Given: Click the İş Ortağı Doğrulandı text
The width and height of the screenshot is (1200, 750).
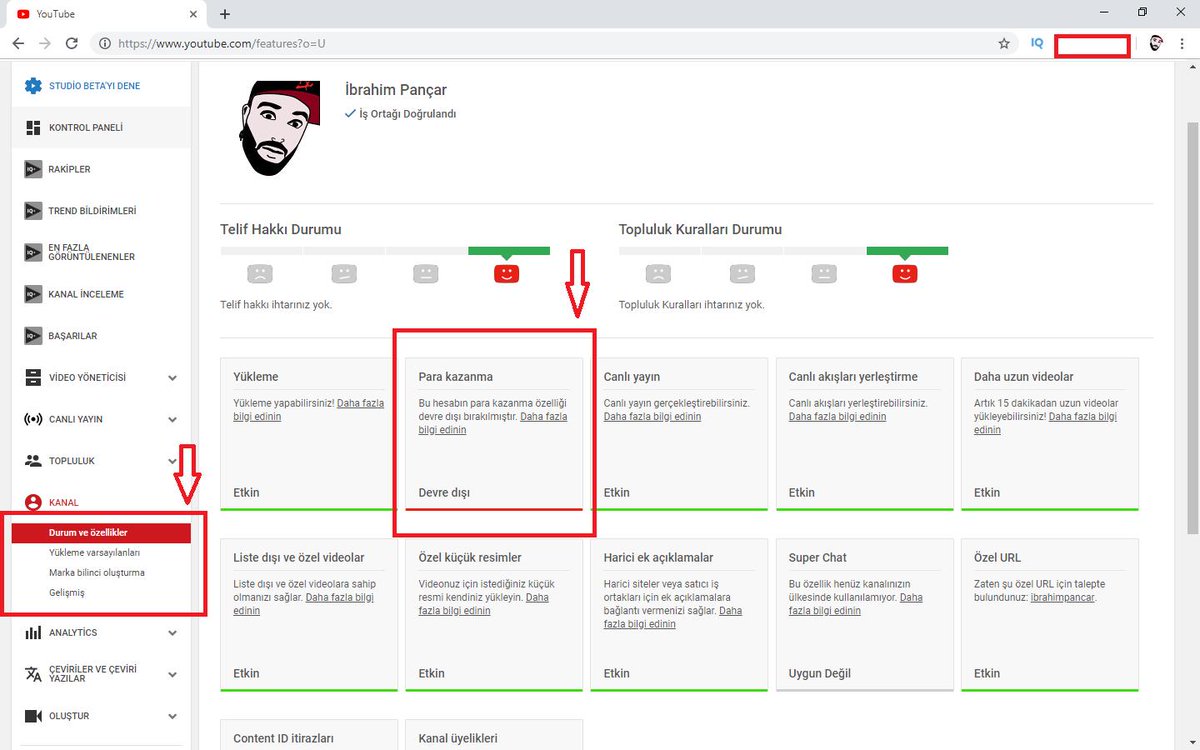Looking at the screenshot, I should click(x=408, y=114).
